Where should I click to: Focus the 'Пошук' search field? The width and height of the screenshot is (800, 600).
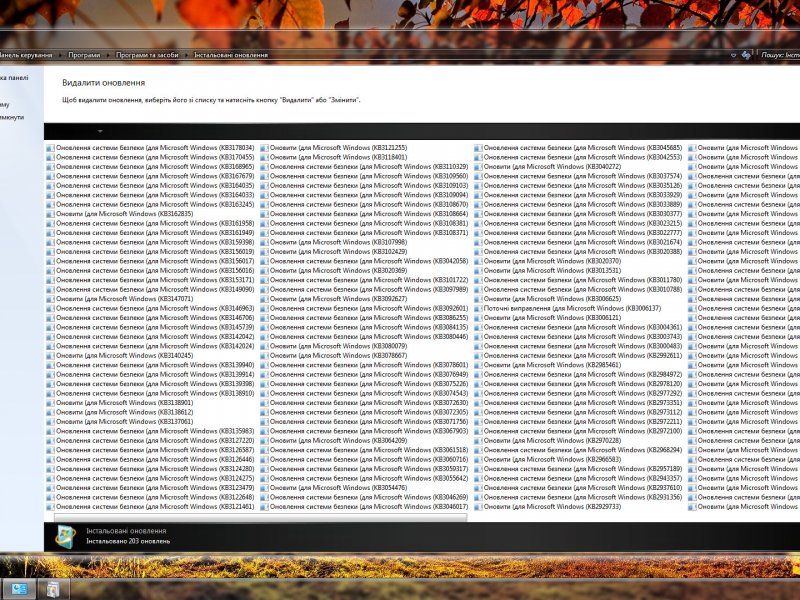(780, 55)
